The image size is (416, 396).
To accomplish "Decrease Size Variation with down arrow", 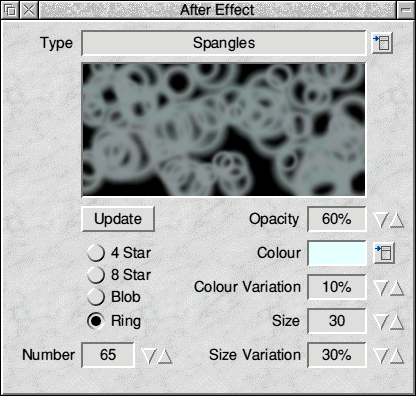I will click(x=380, y=356).
